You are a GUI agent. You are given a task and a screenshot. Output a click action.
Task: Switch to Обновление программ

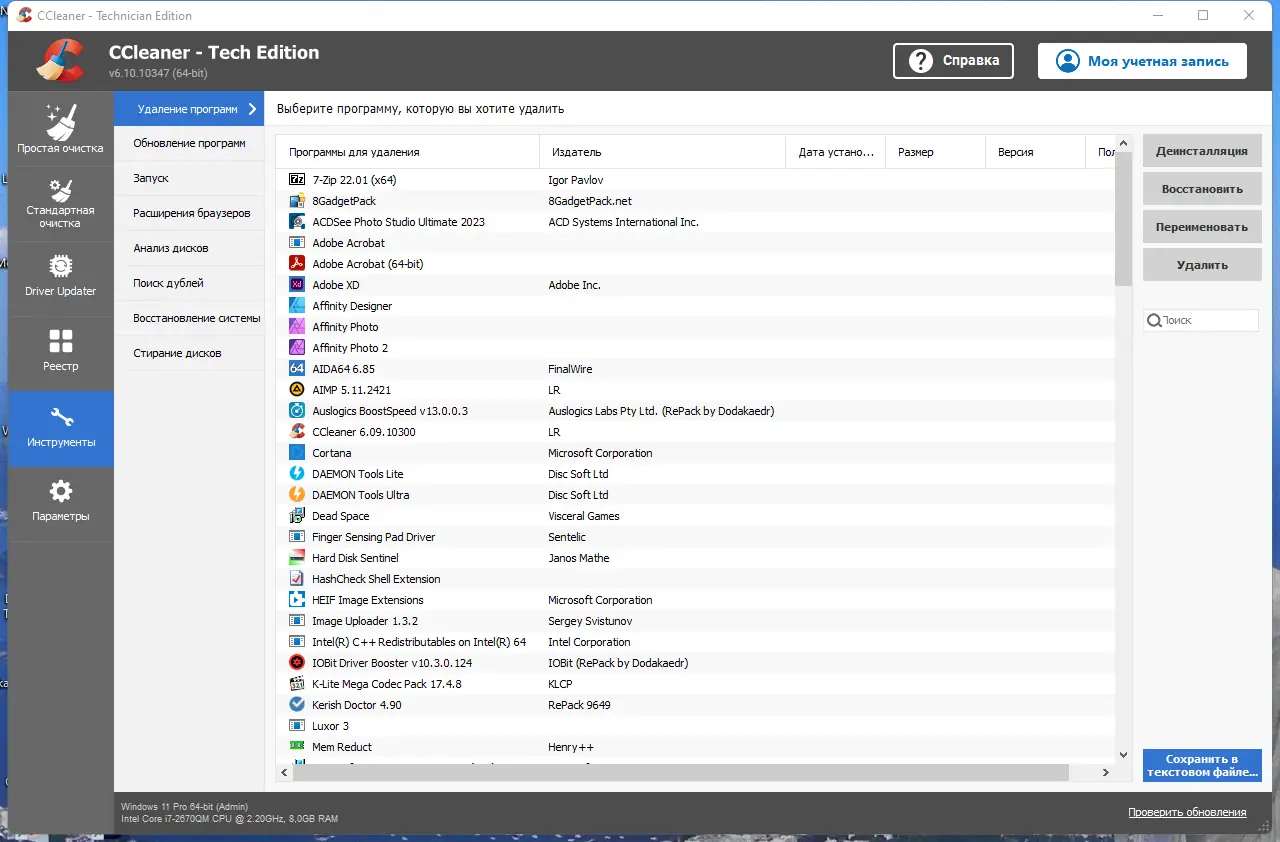[x=189, y=143]
